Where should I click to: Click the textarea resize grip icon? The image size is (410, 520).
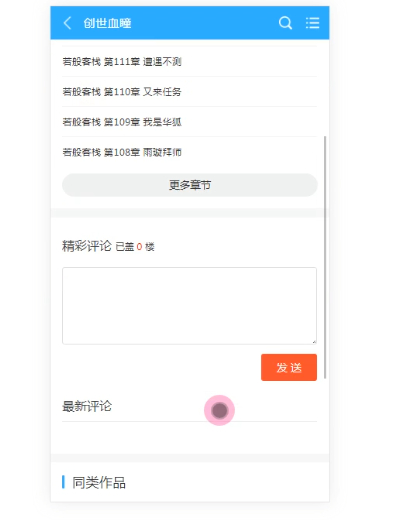coord(314,341)
